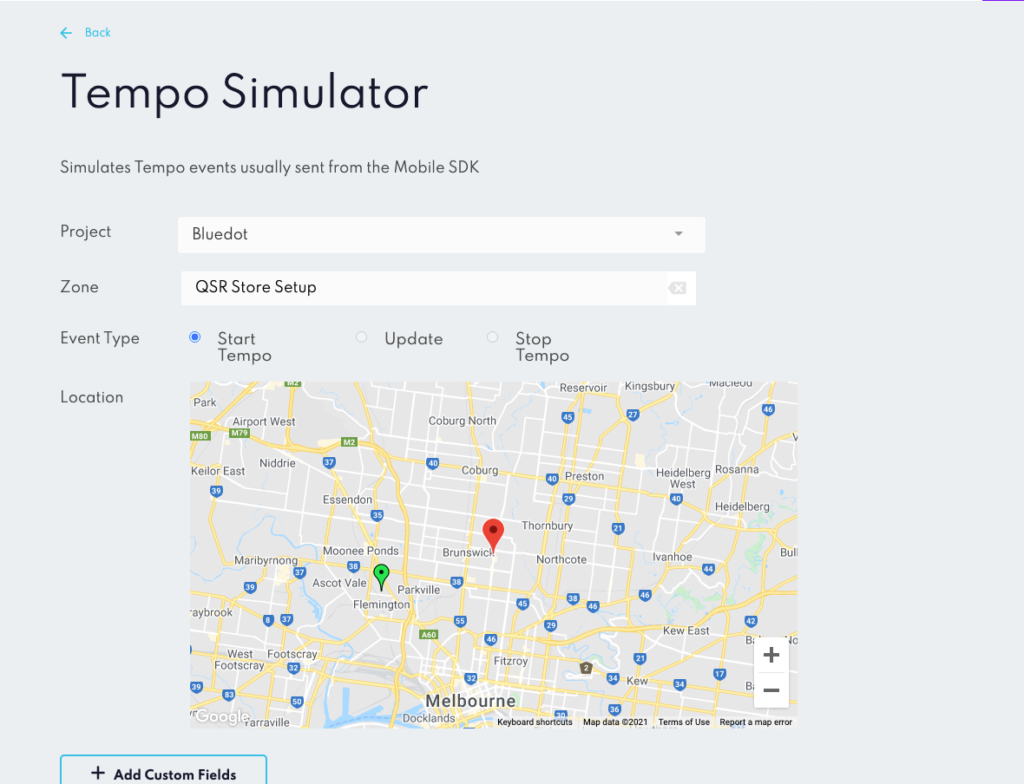Image resolution: width=1024 pixels, height=784 pixels.
Task: Clear the Zone field with the backspace icon
Action: (x=677, y=288)
